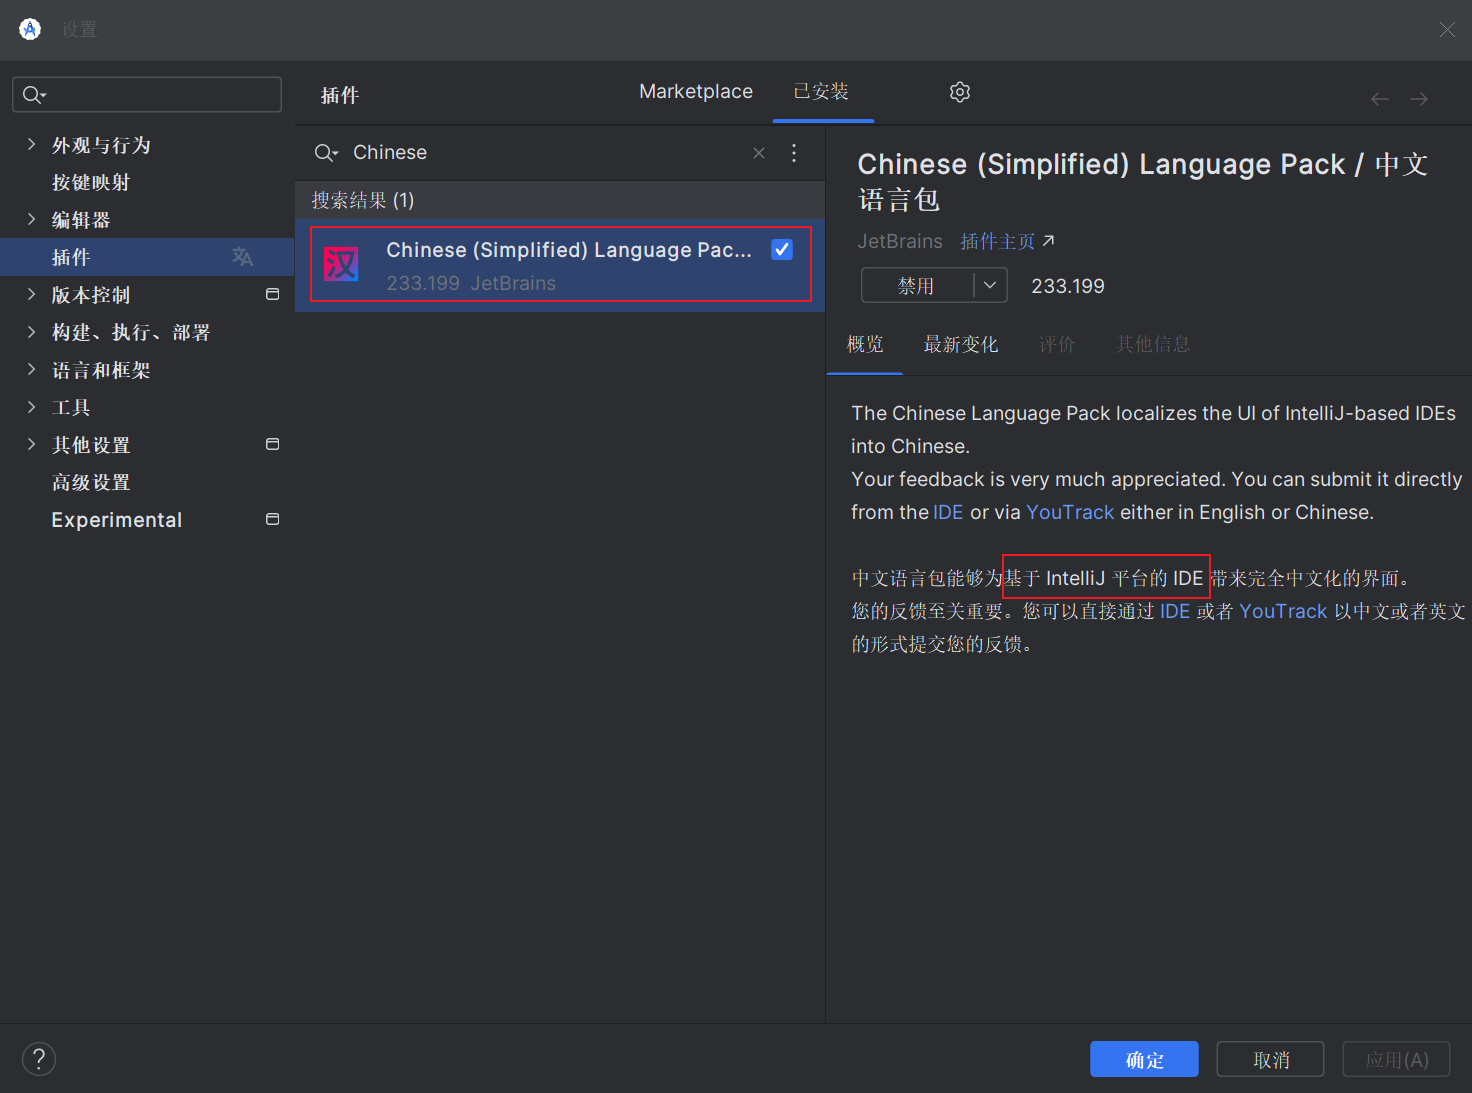Switch to the Marketplace tab
The width and height of the screenshot is (1472, 1093).
point(696,92)
